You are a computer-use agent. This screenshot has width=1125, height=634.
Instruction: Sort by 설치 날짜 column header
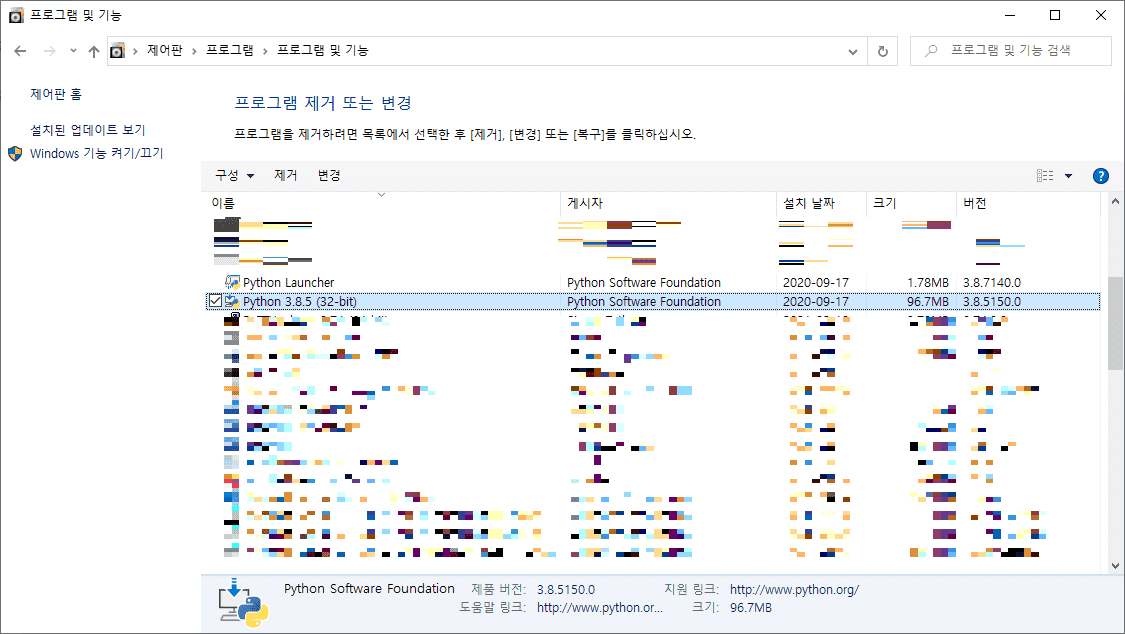point(821,204)
